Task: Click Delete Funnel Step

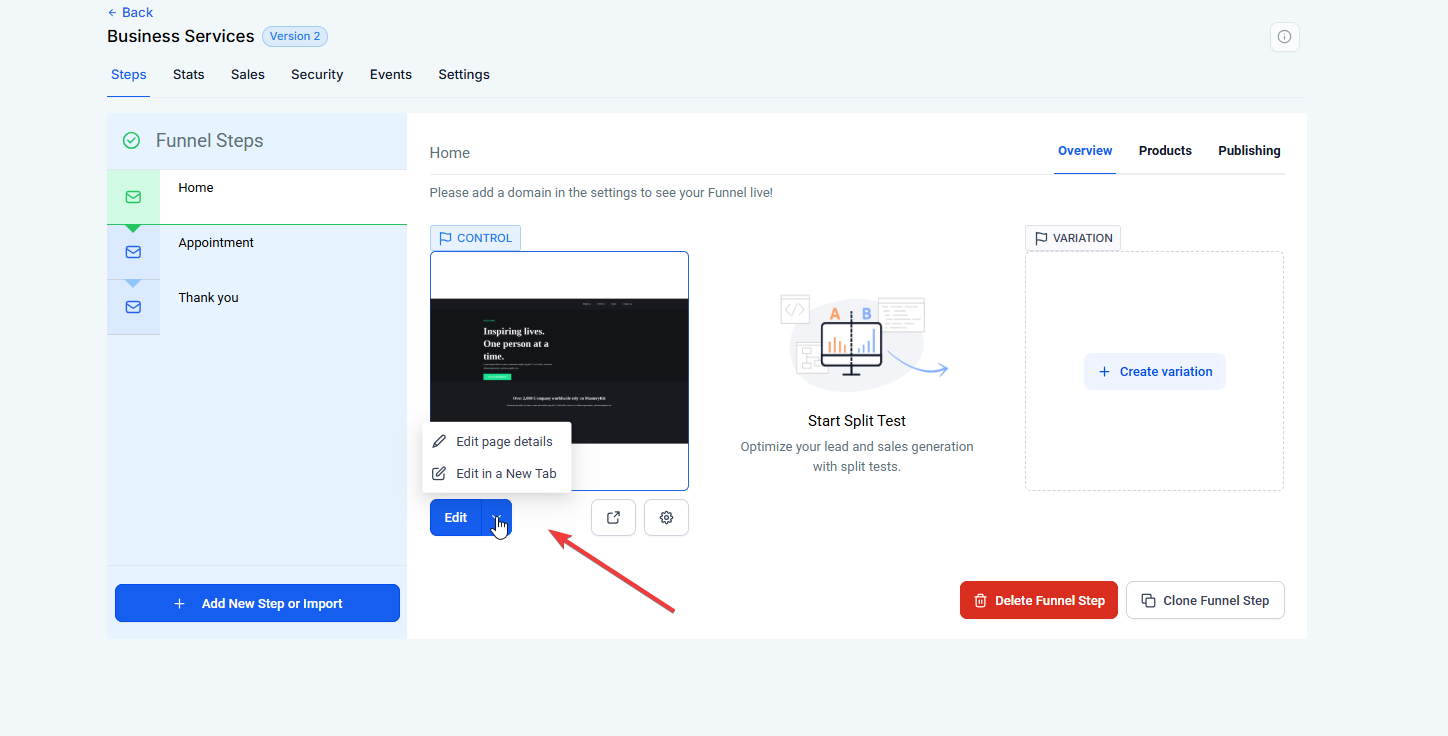Action: click(x=1039, y=601)
